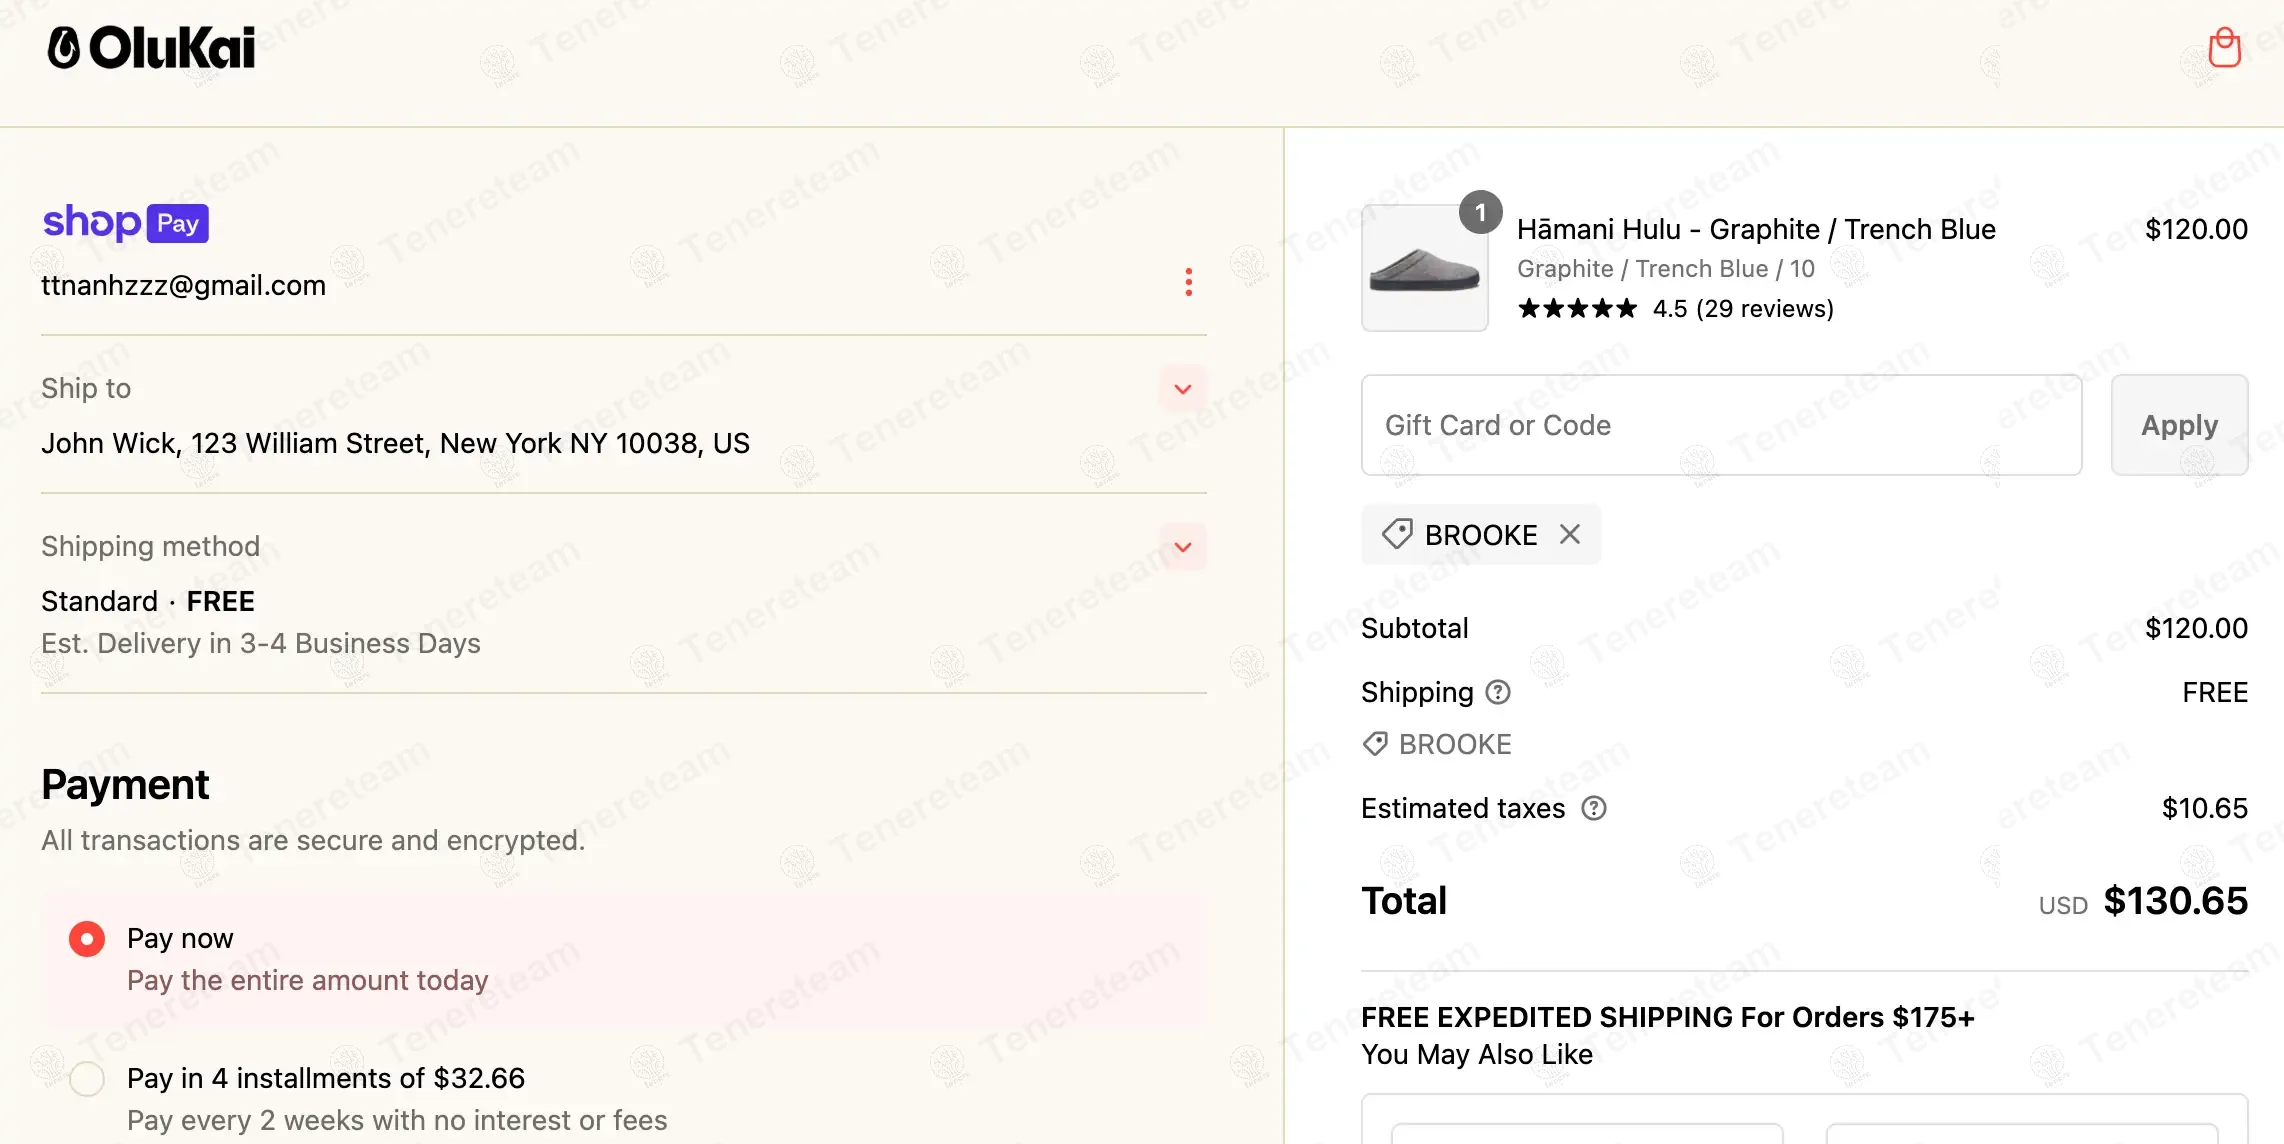Screen dimensions: 2284x1144
Task: Click the OluKai logo
Action: click(x=151, y=48)
